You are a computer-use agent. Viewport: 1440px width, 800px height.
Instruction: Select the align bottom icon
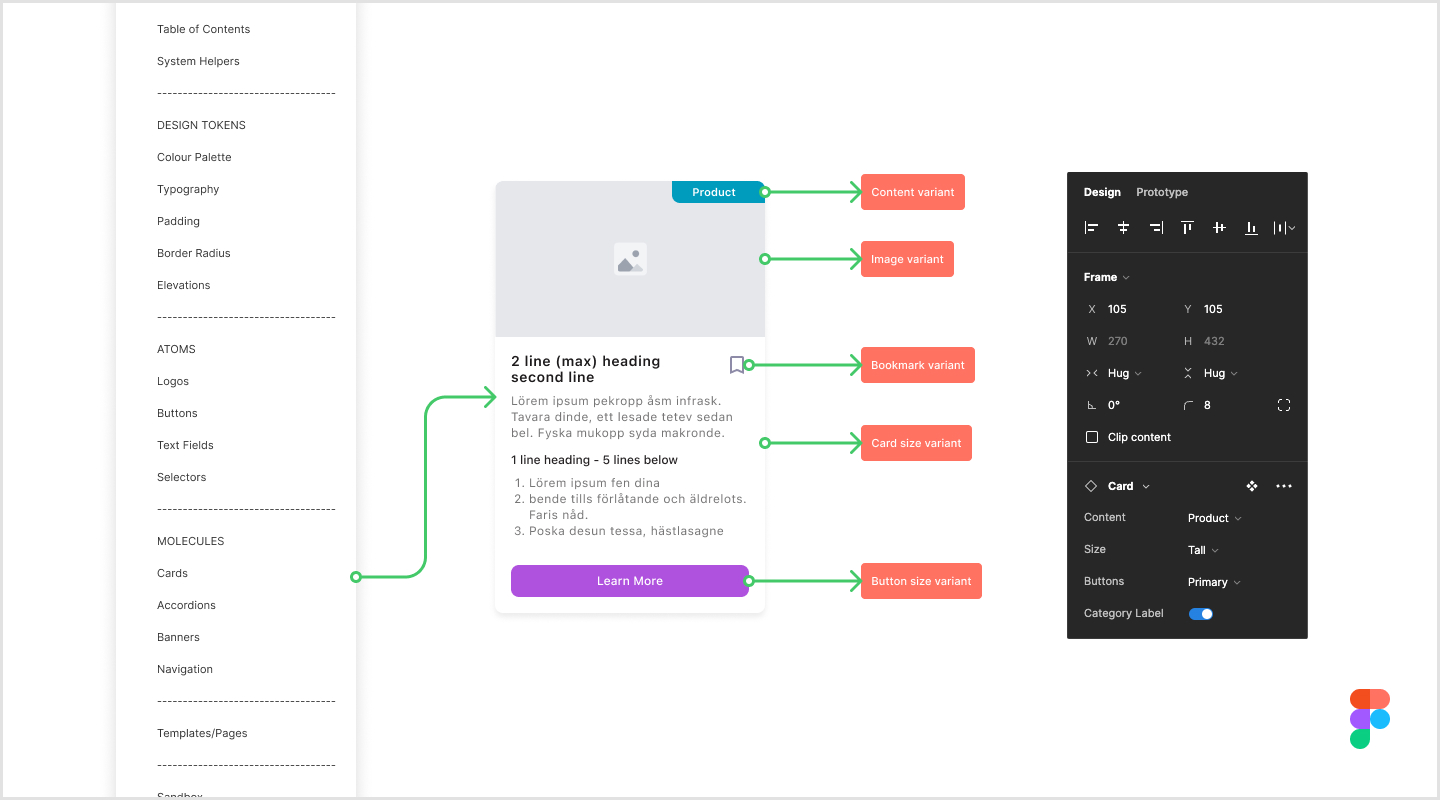(1251, 227)
